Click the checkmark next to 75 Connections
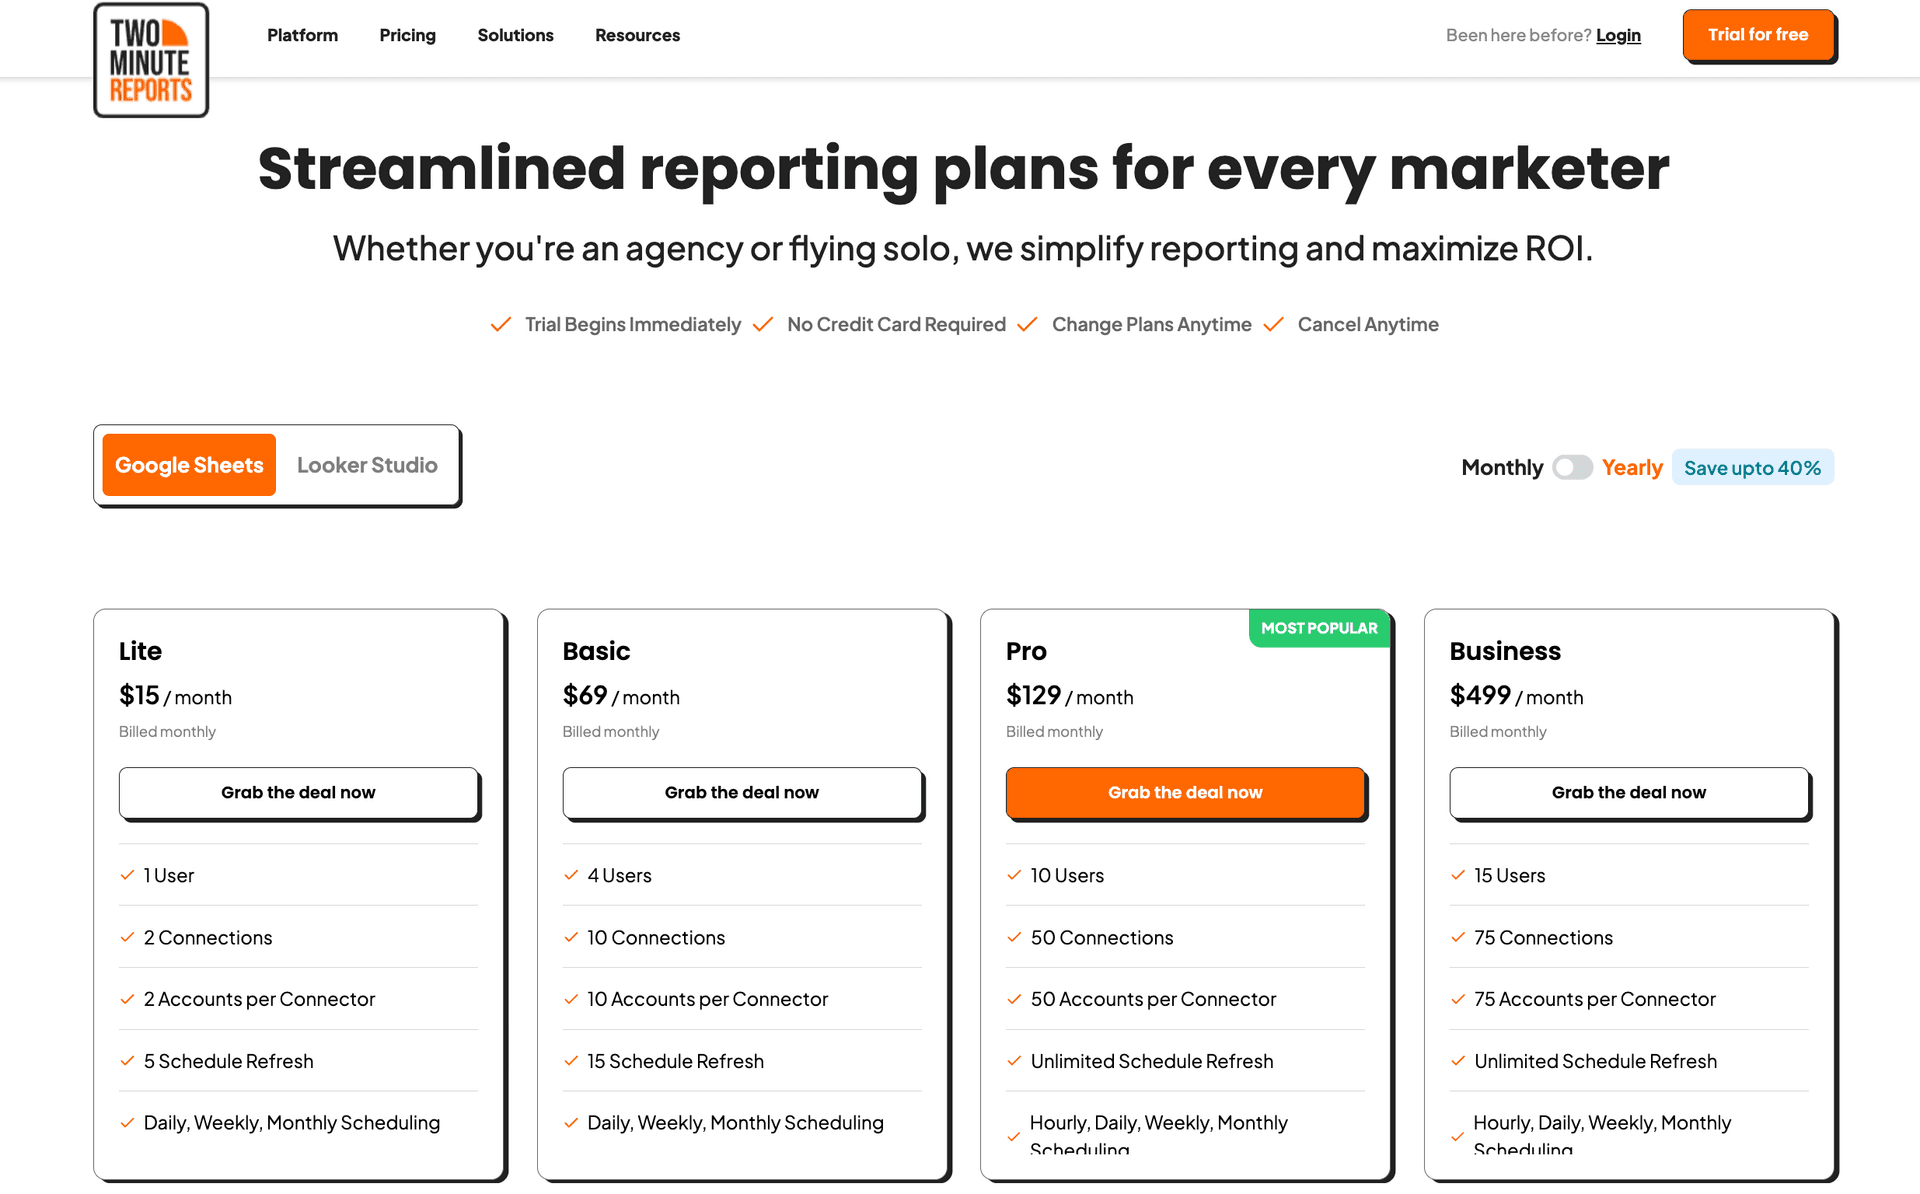 [x=1458, y=937]
